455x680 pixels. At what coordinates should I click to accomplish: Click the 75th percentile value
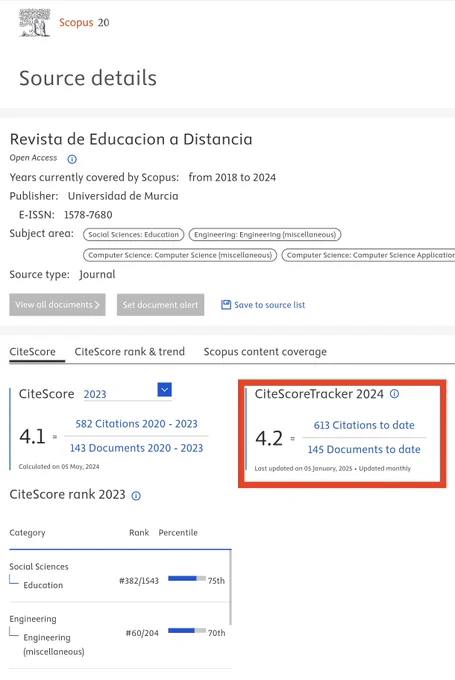tap(216, 581)
